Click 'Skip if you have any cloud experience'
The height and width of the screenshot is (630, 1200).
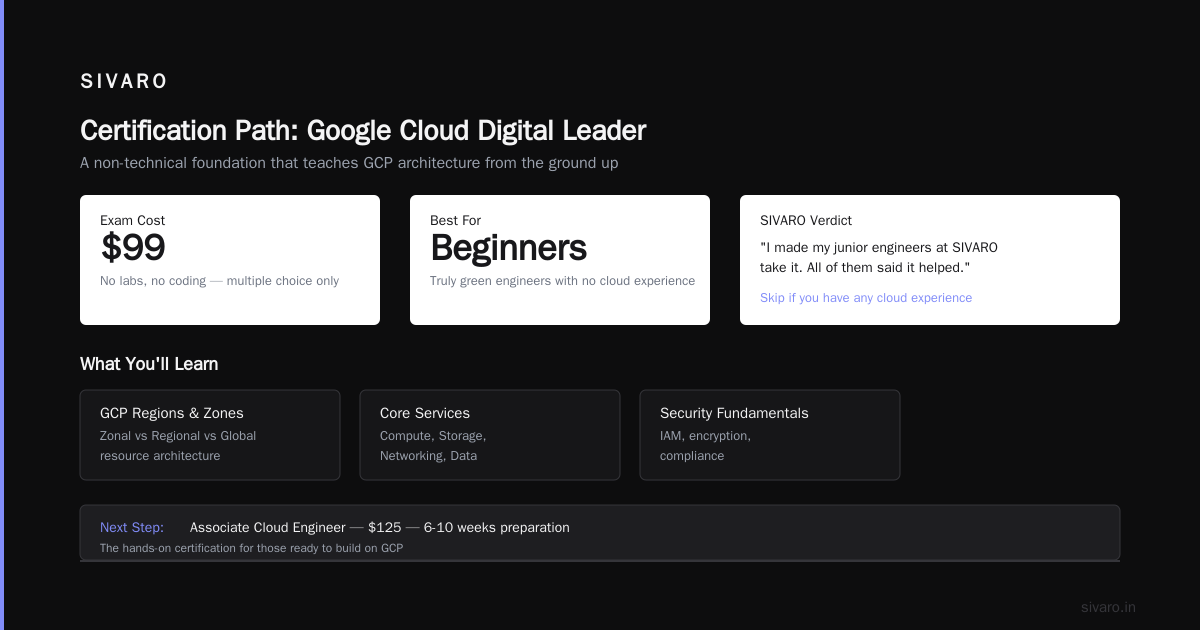tap(866, 298)
